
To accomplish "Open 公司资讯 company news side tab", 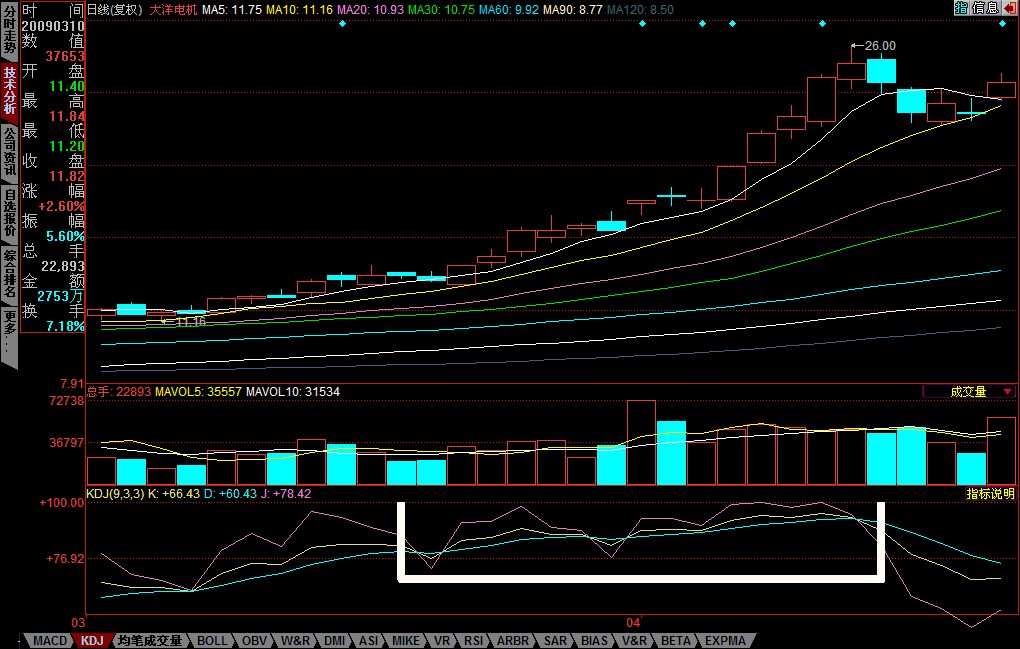I will (9, 151).
